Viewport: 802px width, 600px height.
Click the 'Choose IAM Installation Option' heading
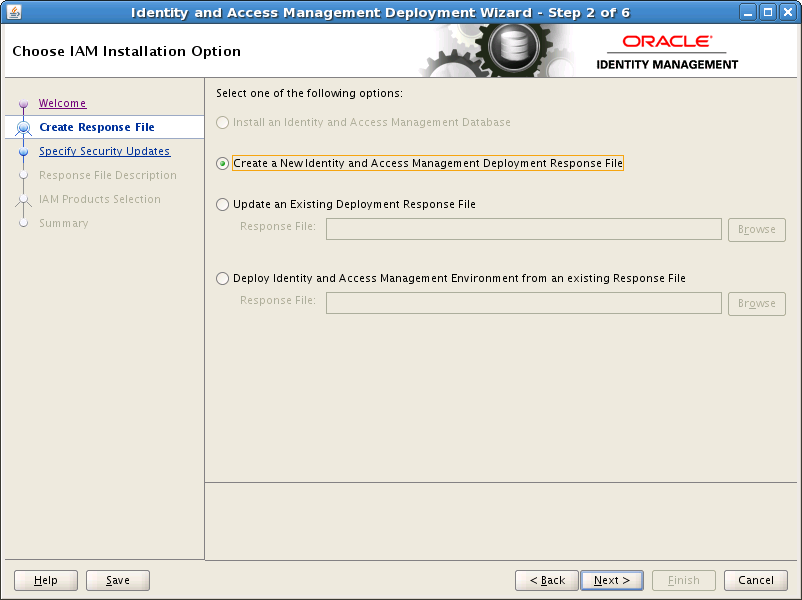[126, 51]
